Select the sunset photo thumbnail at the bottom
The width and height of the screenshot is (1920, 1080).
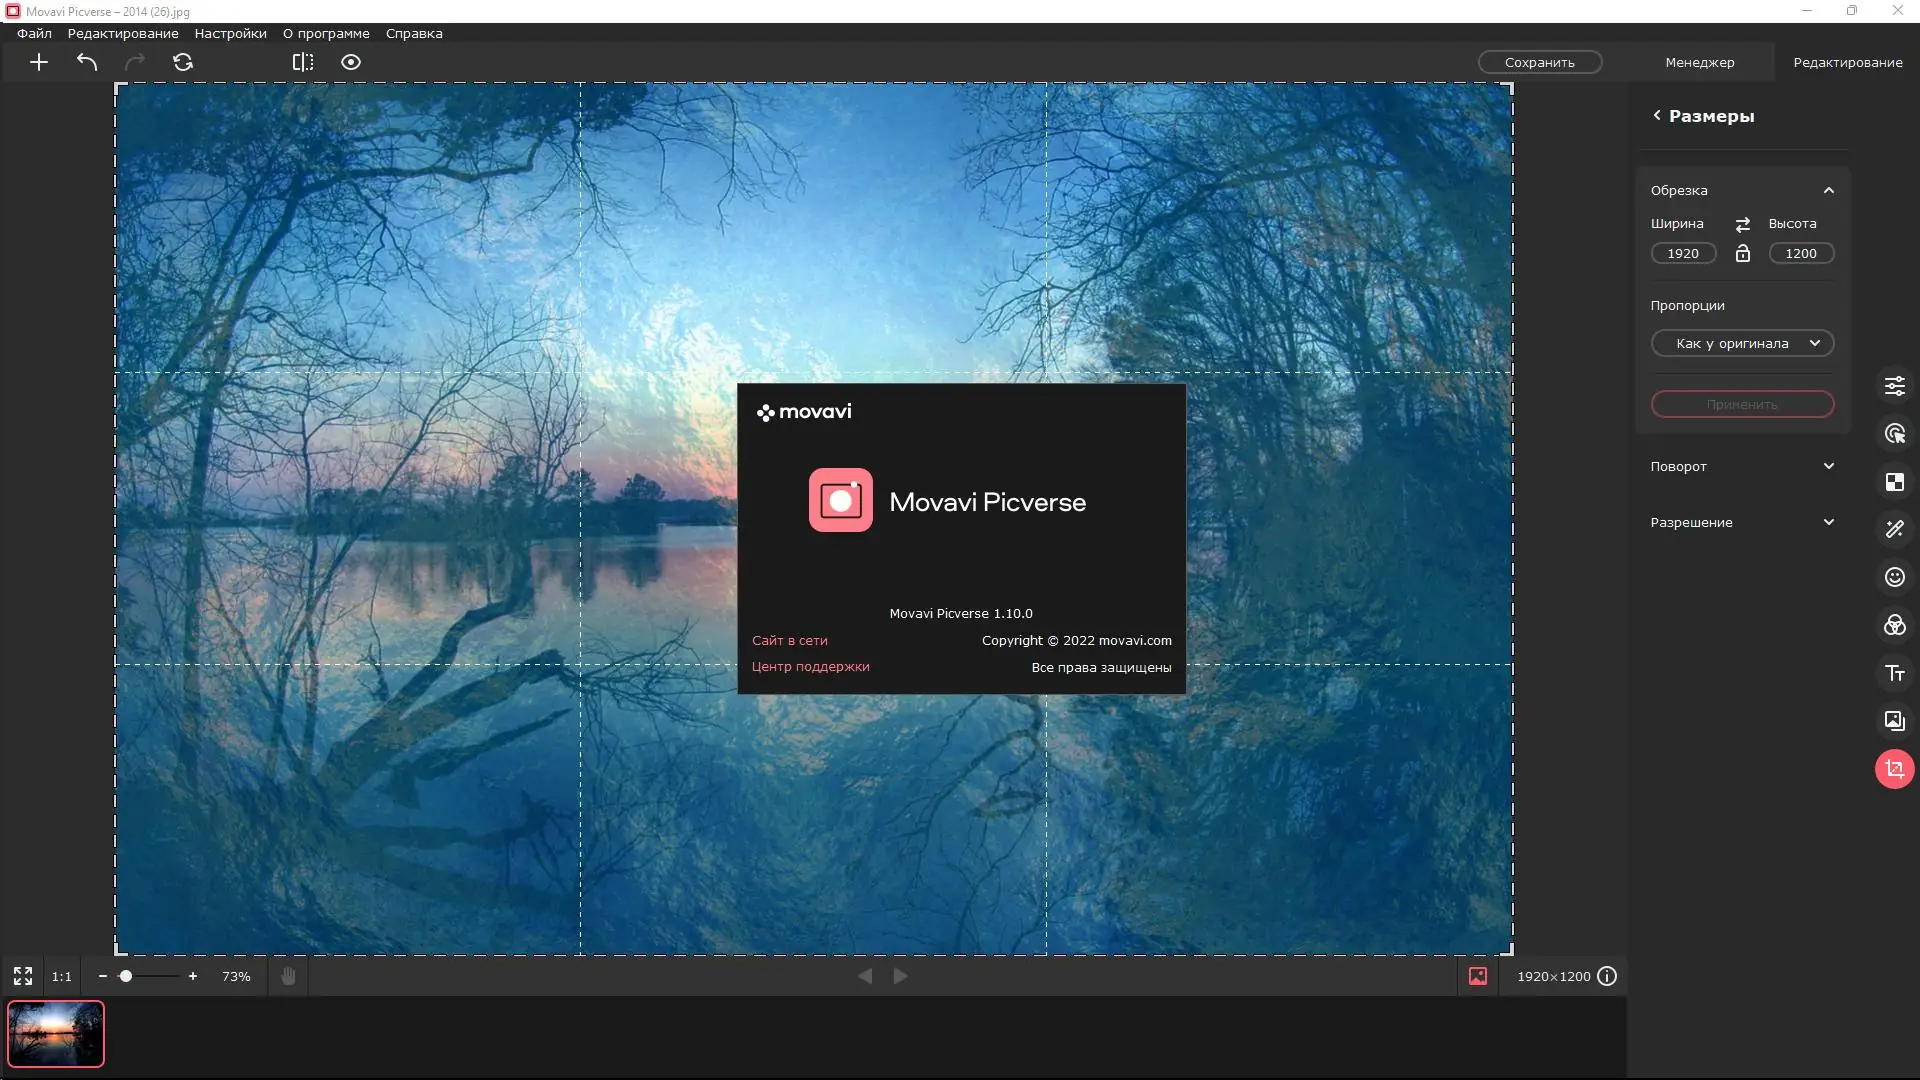[57, 1034]
